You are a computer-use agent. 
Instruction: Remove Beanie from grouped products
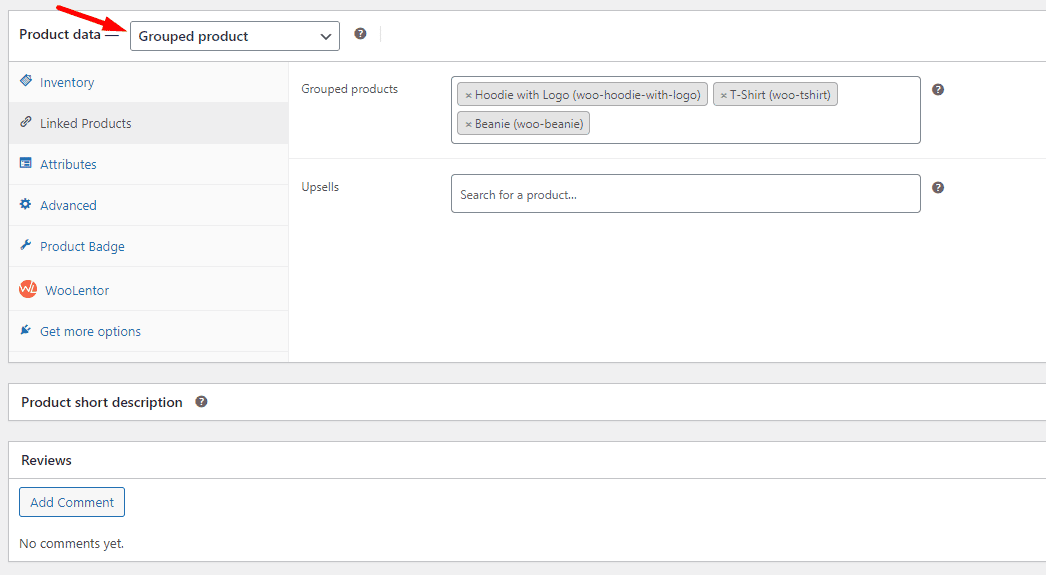(x=468, y=124)
